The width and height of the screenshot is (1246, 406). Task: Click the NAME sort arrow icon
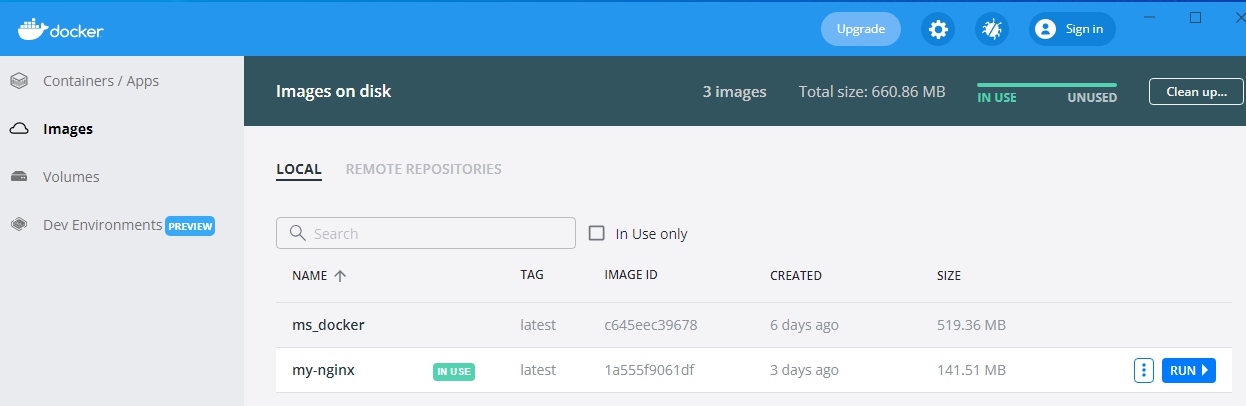click(x=340, y=276)
